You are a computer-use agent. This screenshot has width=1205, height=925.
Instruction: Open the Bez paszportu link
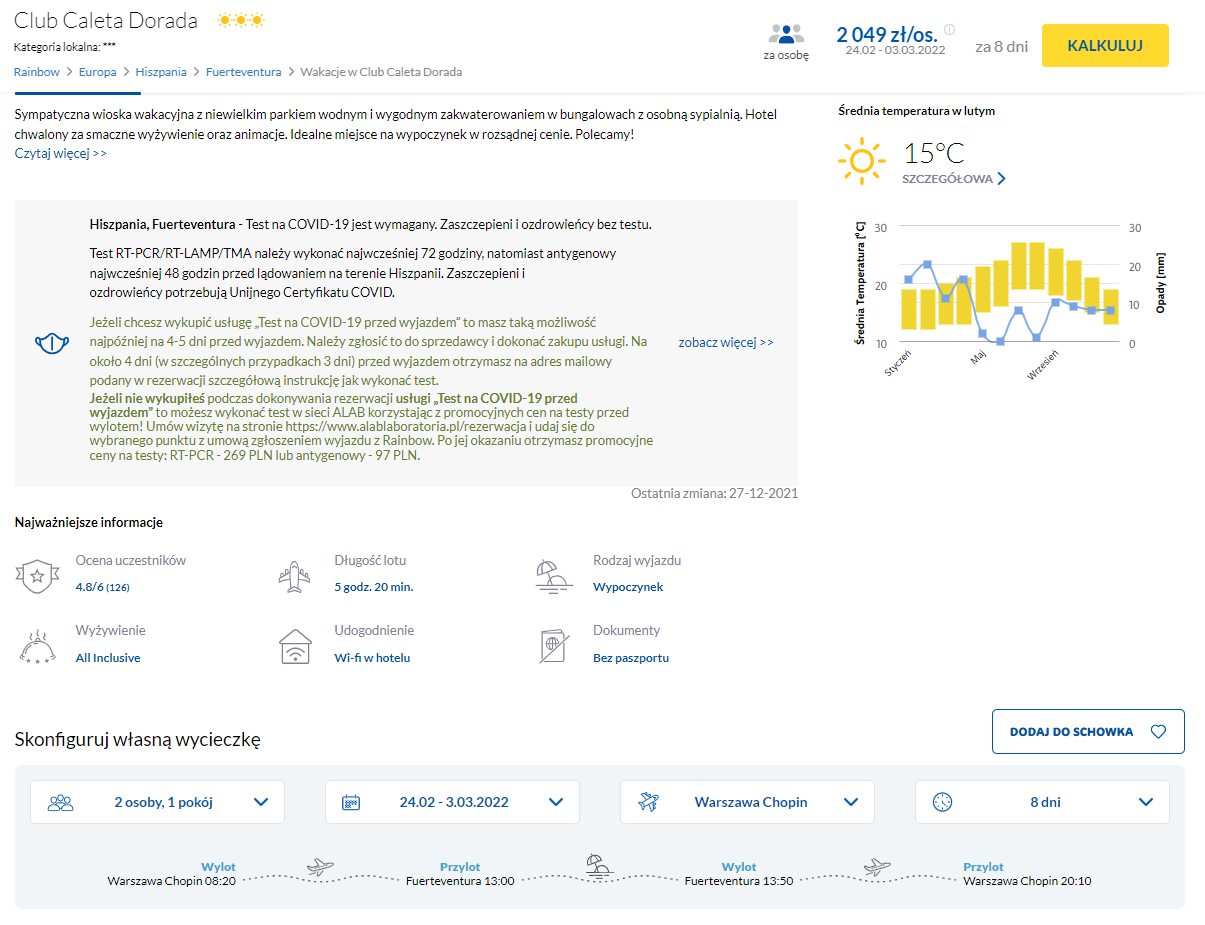pos(631,658)
